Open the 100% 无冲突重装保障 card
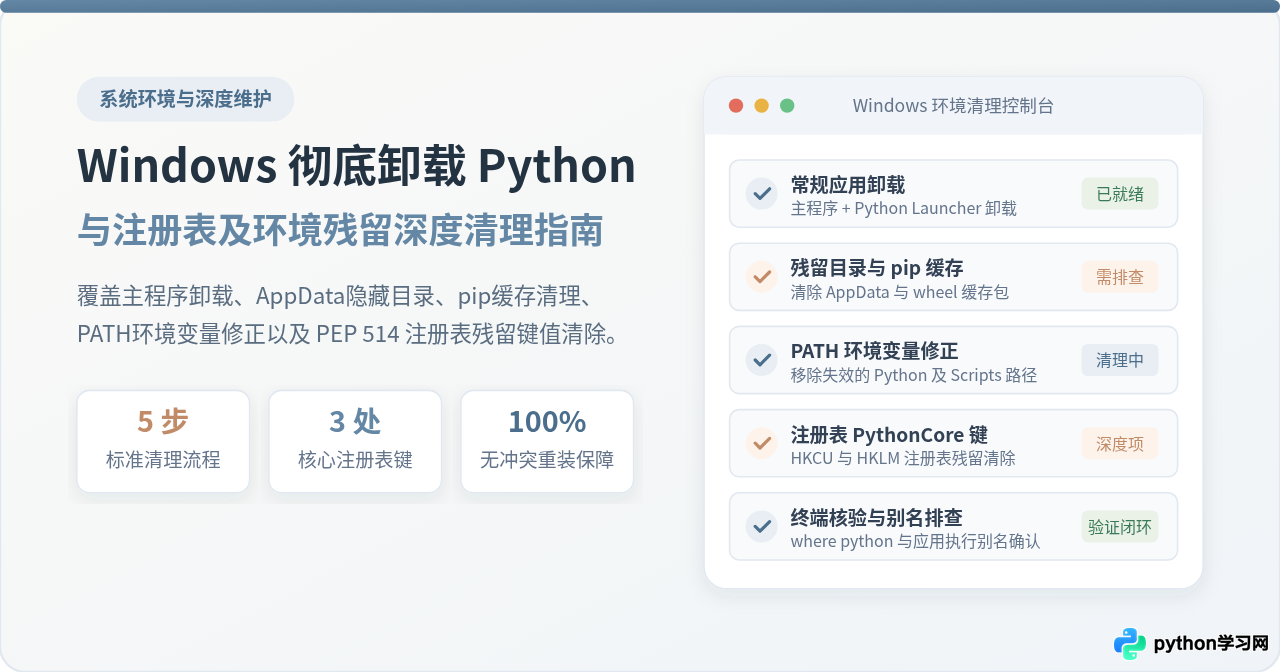Screen dimensions: 1280x672 (547, 441)
